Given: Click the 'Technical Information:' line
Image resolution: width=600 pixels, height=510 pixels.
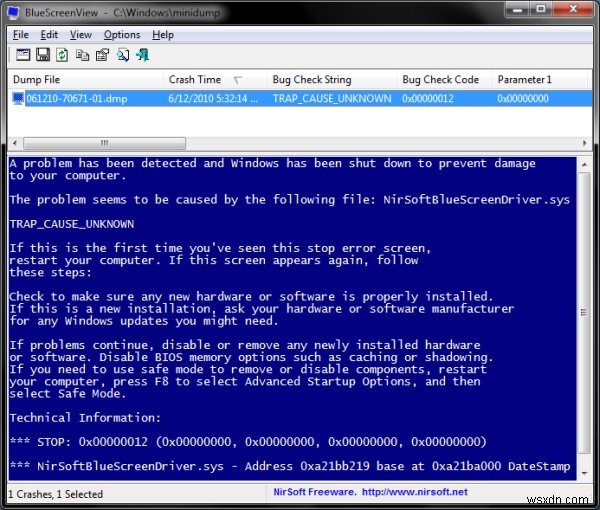Looking at the screenshot, I should click(85, 417).
